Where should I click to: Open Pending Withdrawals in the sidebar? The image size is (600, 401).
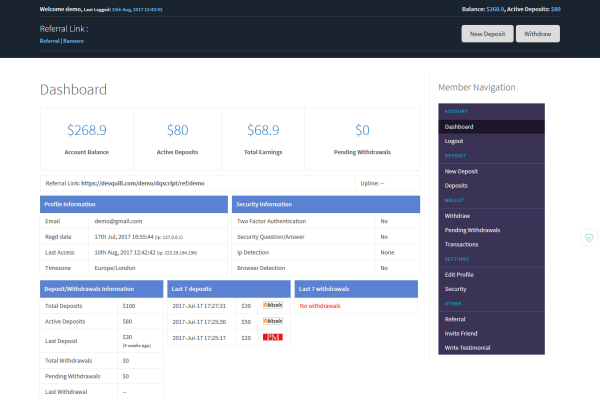point(472,229)
